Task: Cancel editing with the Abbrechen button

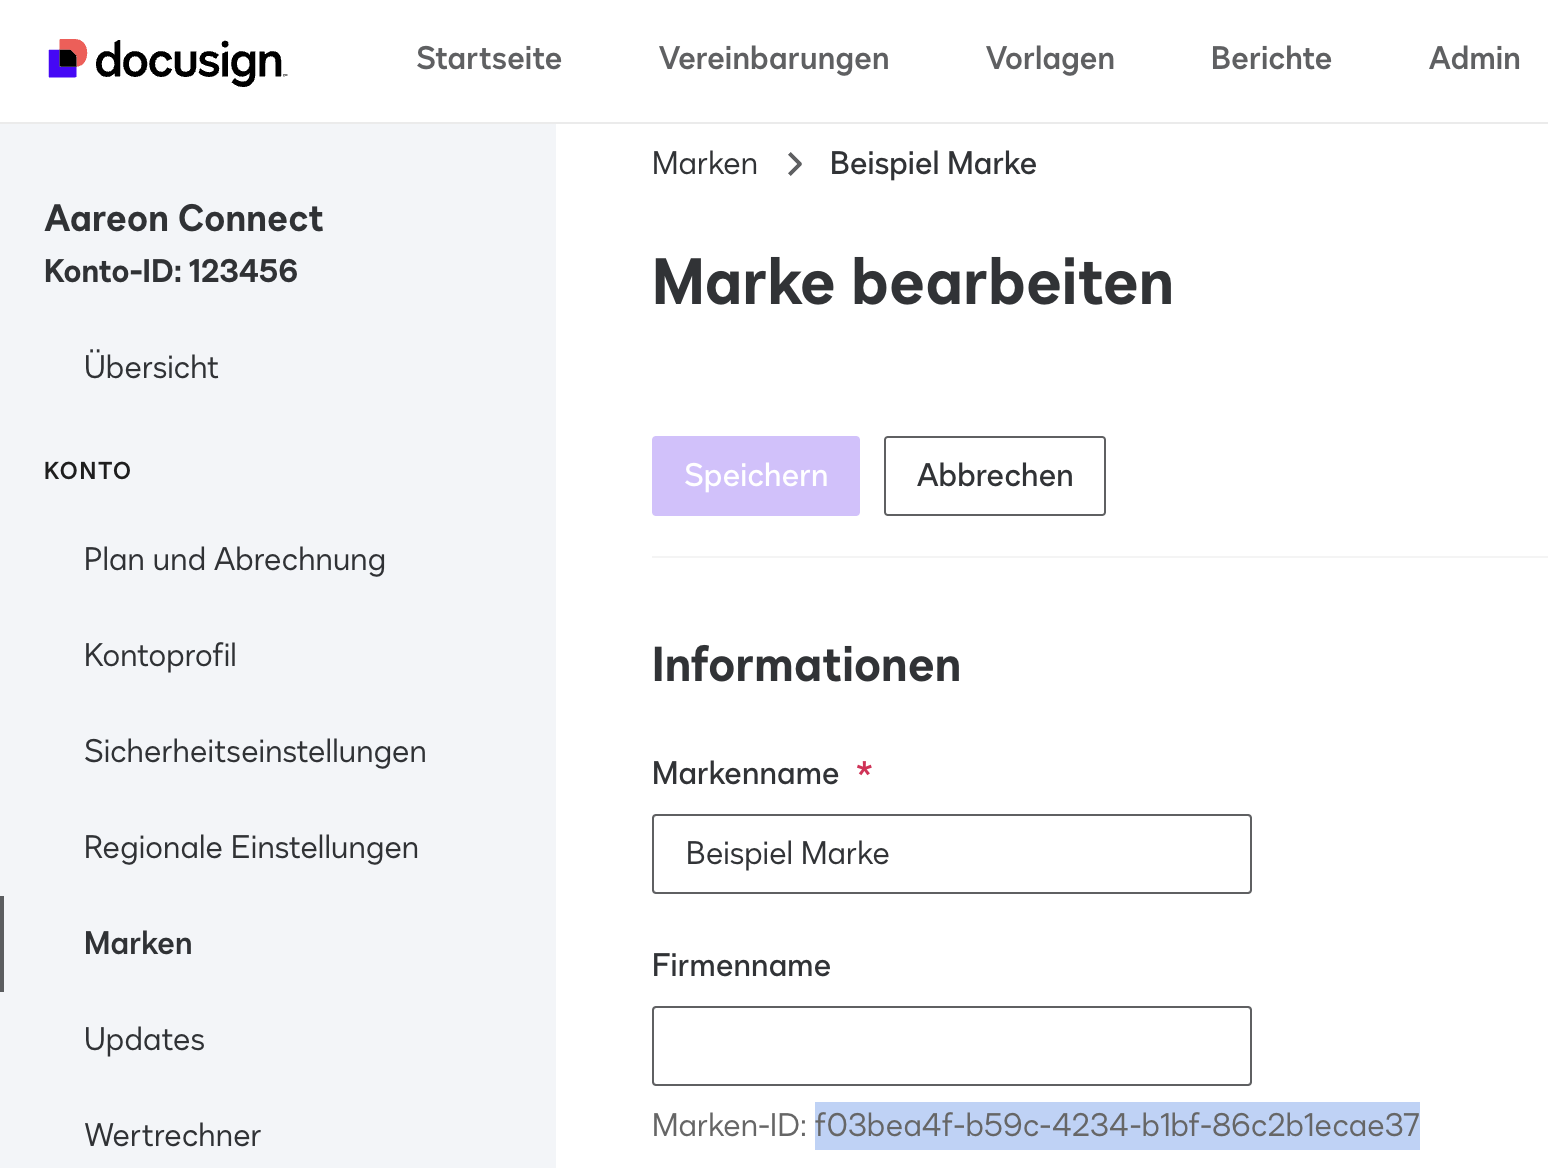Action: [995, 476]
